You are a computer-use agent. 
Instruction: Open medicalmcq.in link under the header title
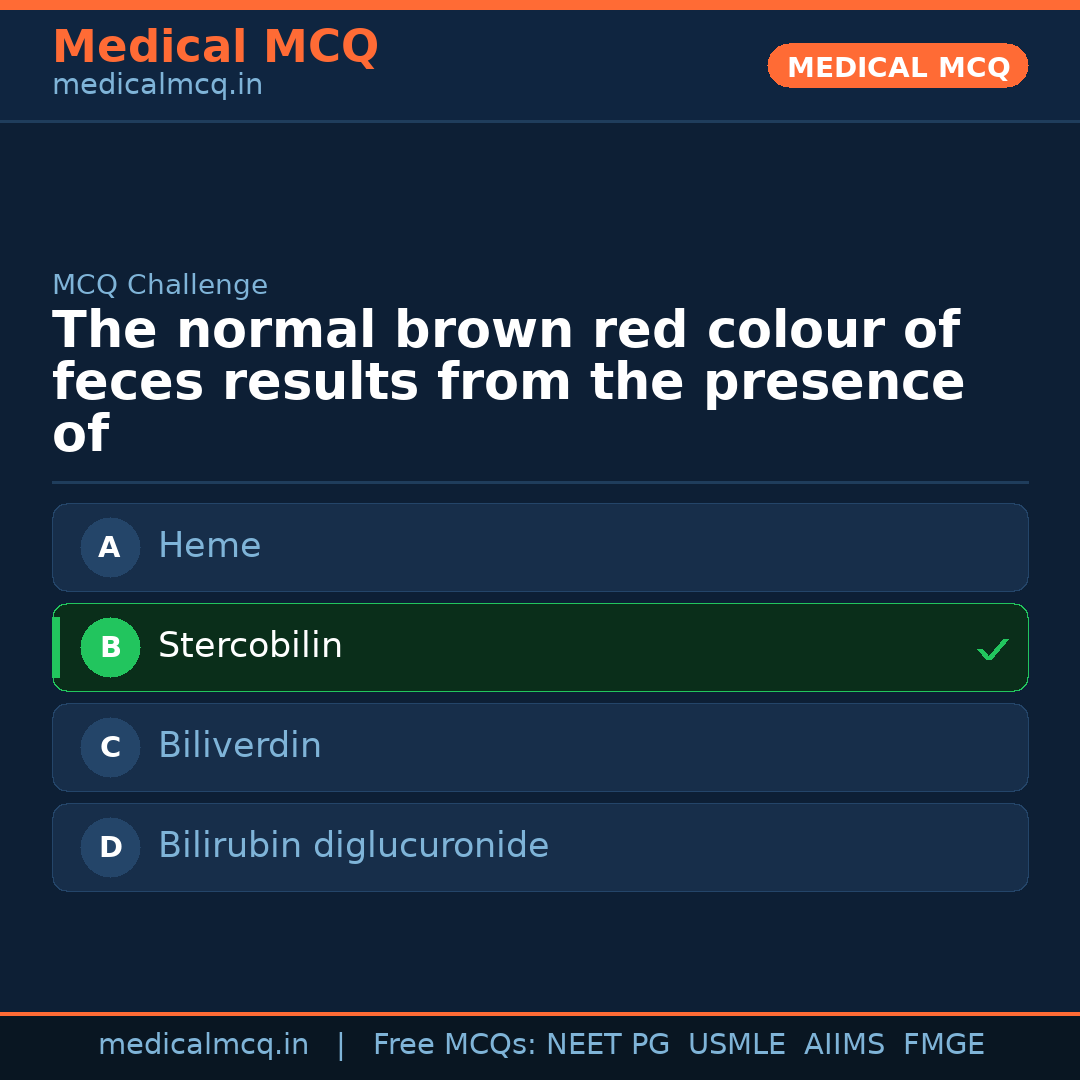tap(157, 86)
